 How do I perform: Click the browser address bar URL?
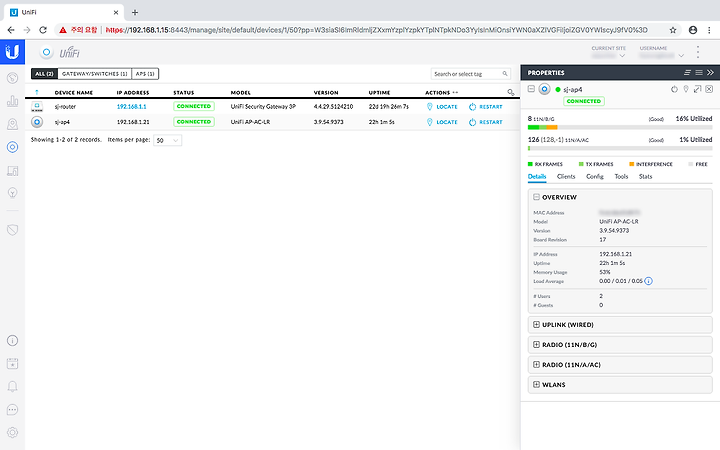(x=377, y=30)
